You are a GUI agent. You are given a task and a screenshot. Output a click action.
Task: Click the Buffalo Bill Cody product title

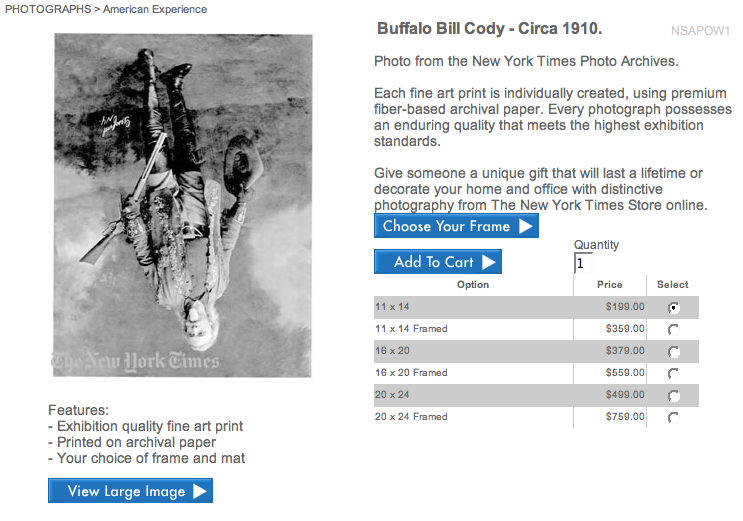click(x=489, y=28)
